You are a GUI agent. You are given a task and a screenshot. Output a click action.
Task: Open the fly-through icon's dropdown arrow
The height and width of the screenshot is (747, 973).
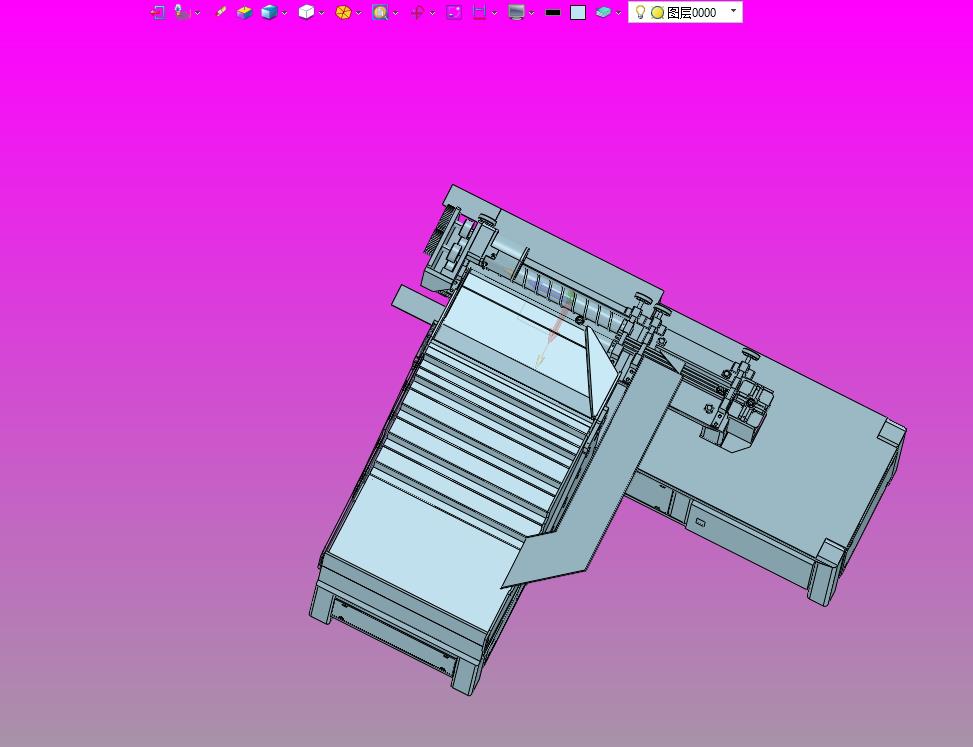pos(197,12)
